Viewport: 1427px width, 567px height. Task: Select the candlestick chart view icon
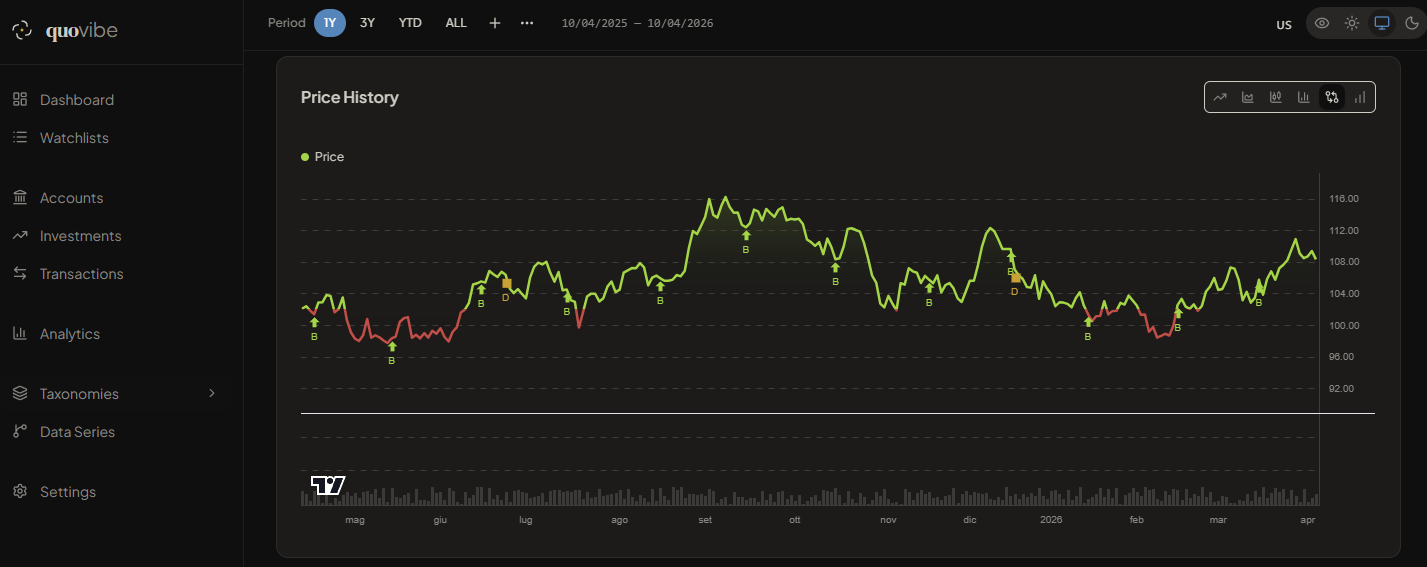[x=1276, y=97]
